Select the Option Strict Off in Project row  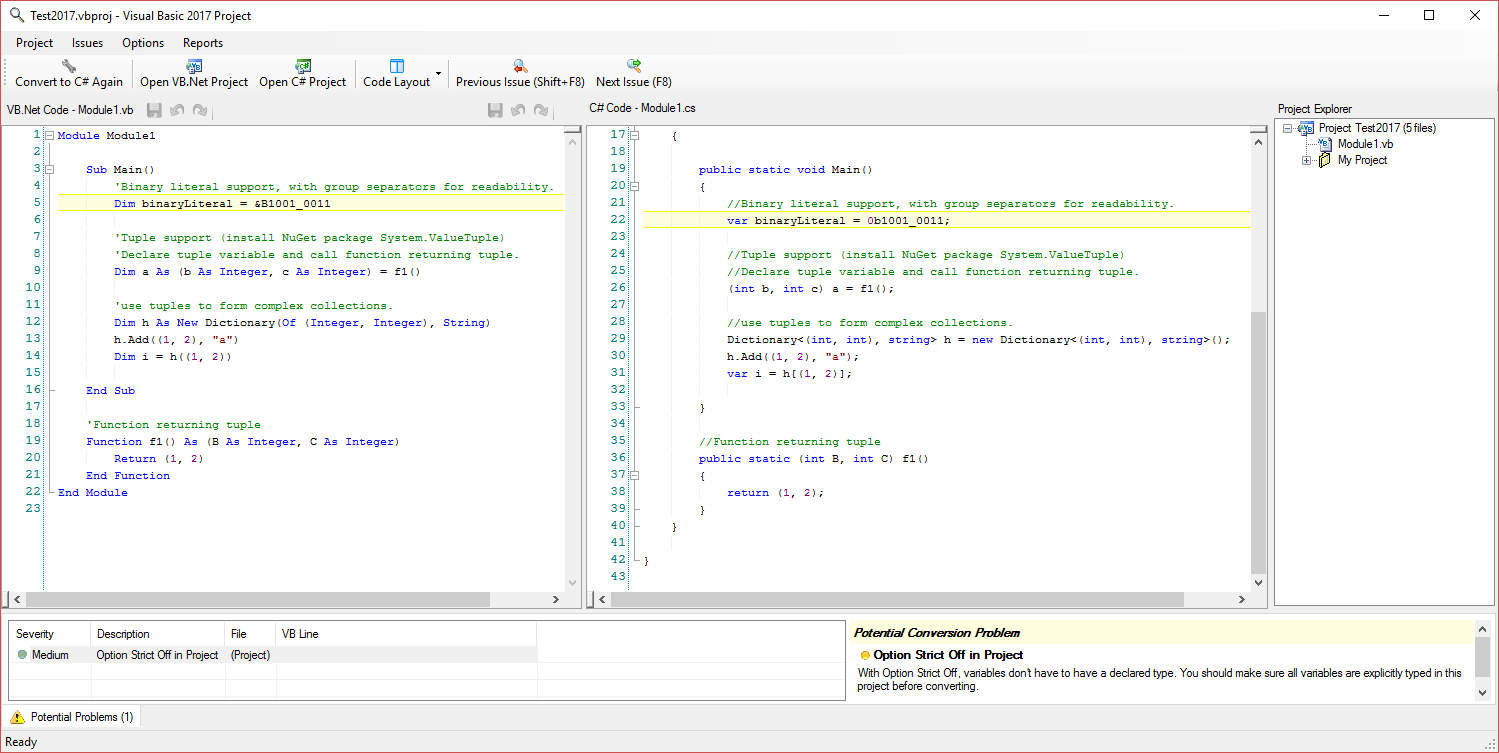tap(273, 655)
